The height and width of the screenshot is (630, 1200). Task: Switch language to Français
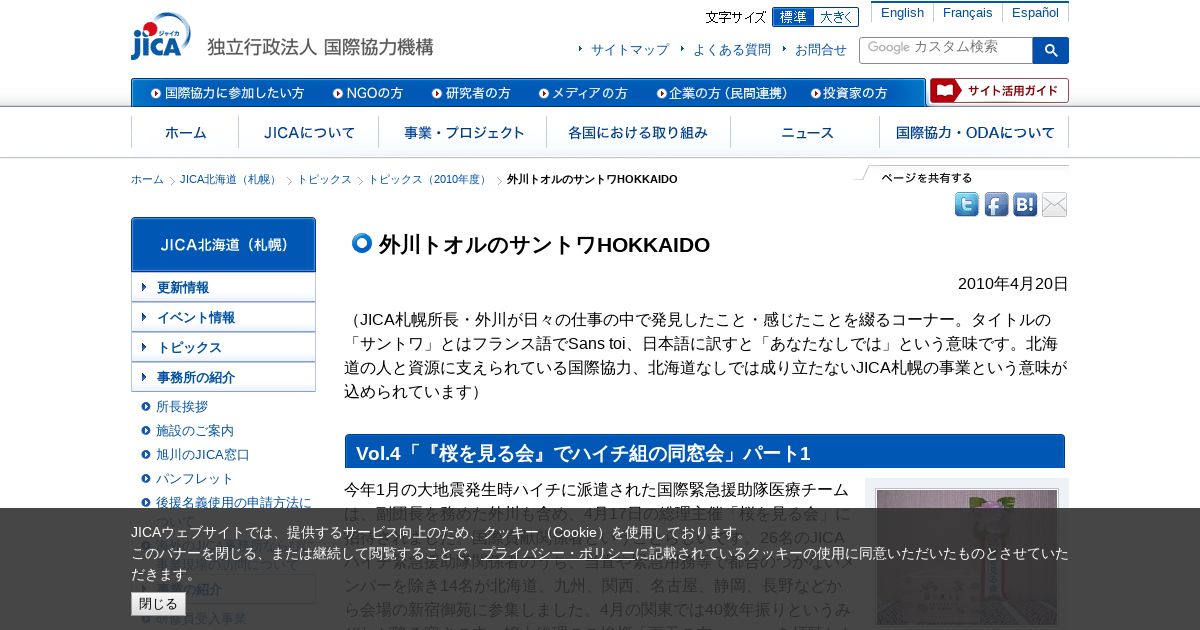point(967,13)
